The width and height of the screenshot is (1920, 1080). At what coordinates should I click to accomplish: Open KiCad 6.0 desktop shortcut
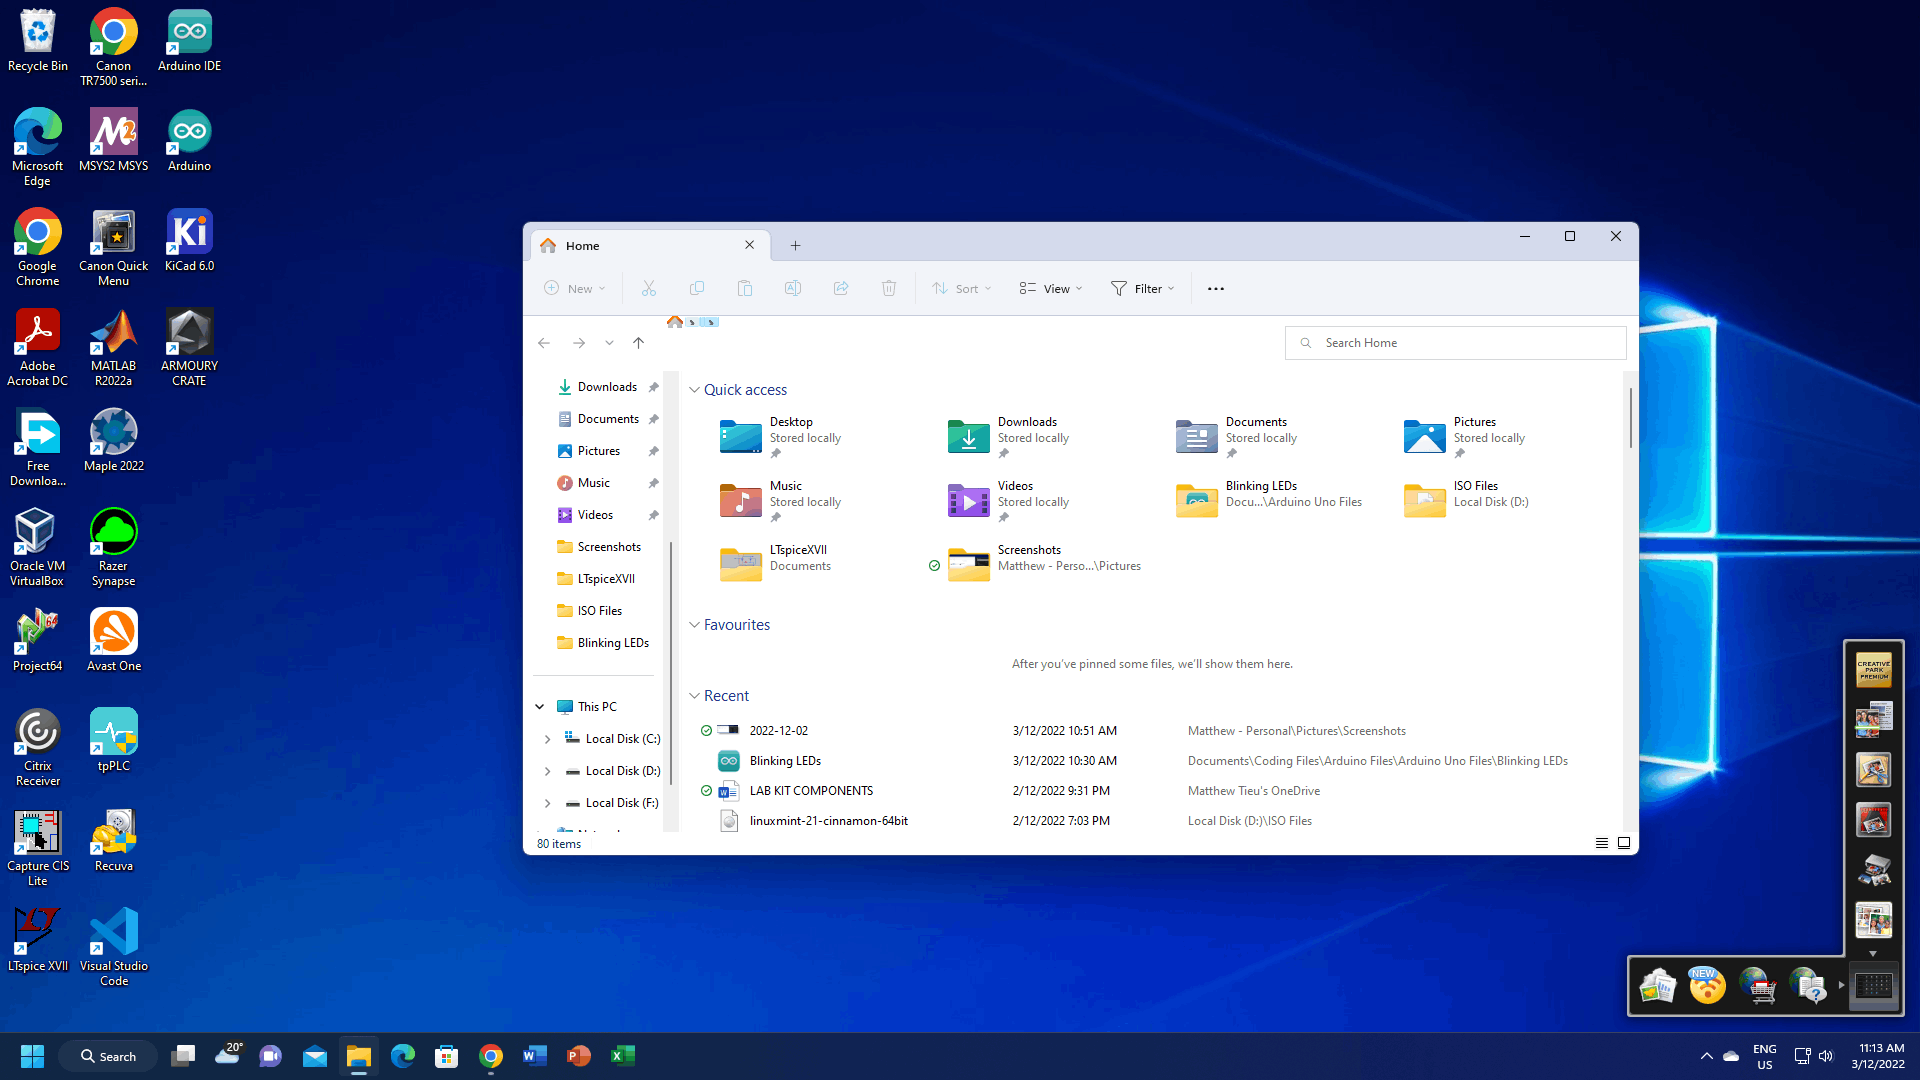pos(189,241)
